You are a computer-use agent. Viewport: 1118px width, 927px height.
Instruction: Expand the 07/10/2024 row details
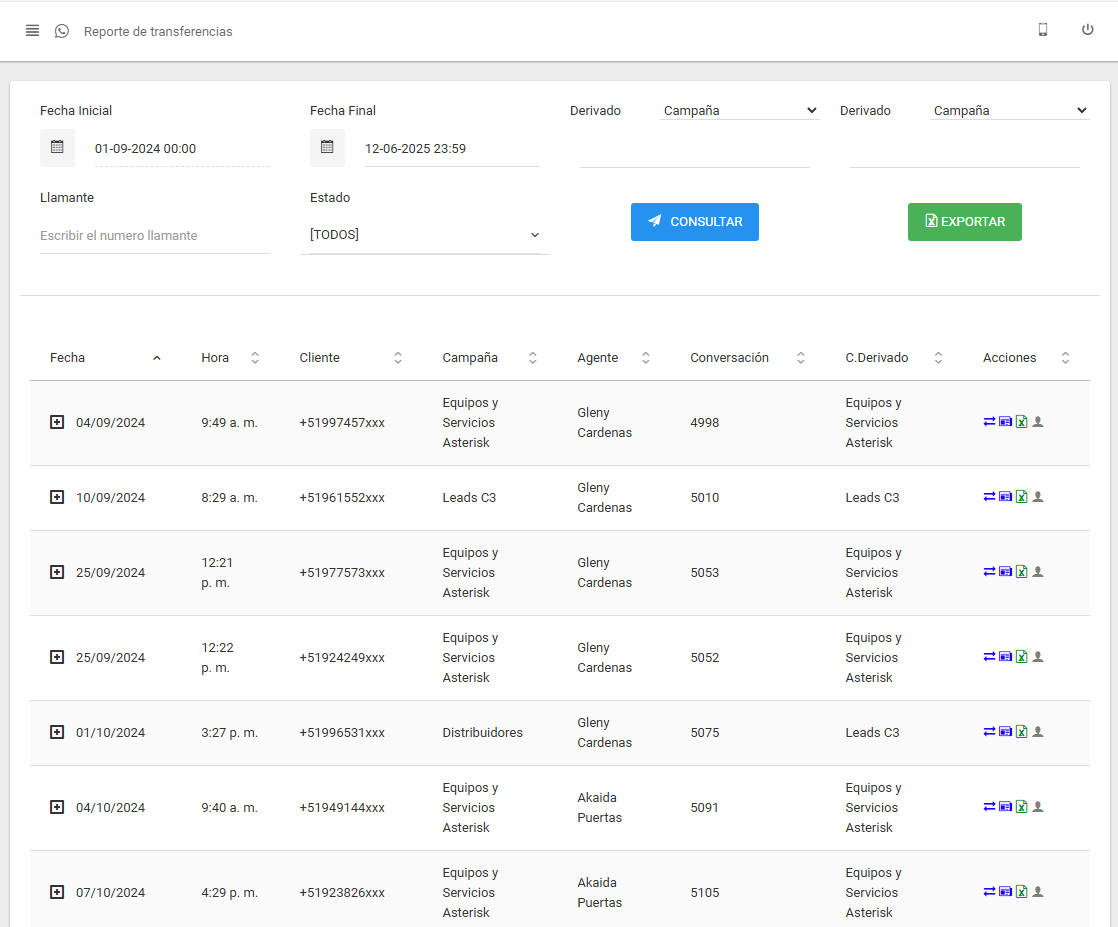57,892
